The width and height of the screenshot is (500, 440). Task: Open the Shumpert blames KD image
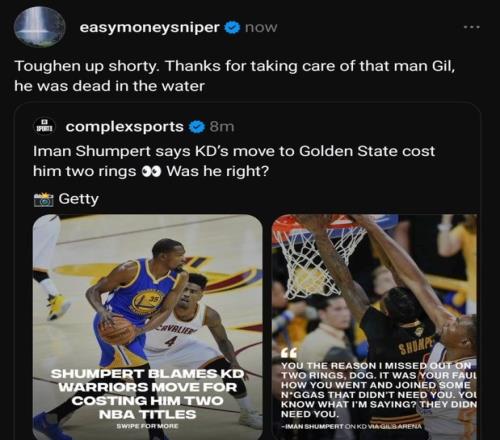[x=148, y=327]
